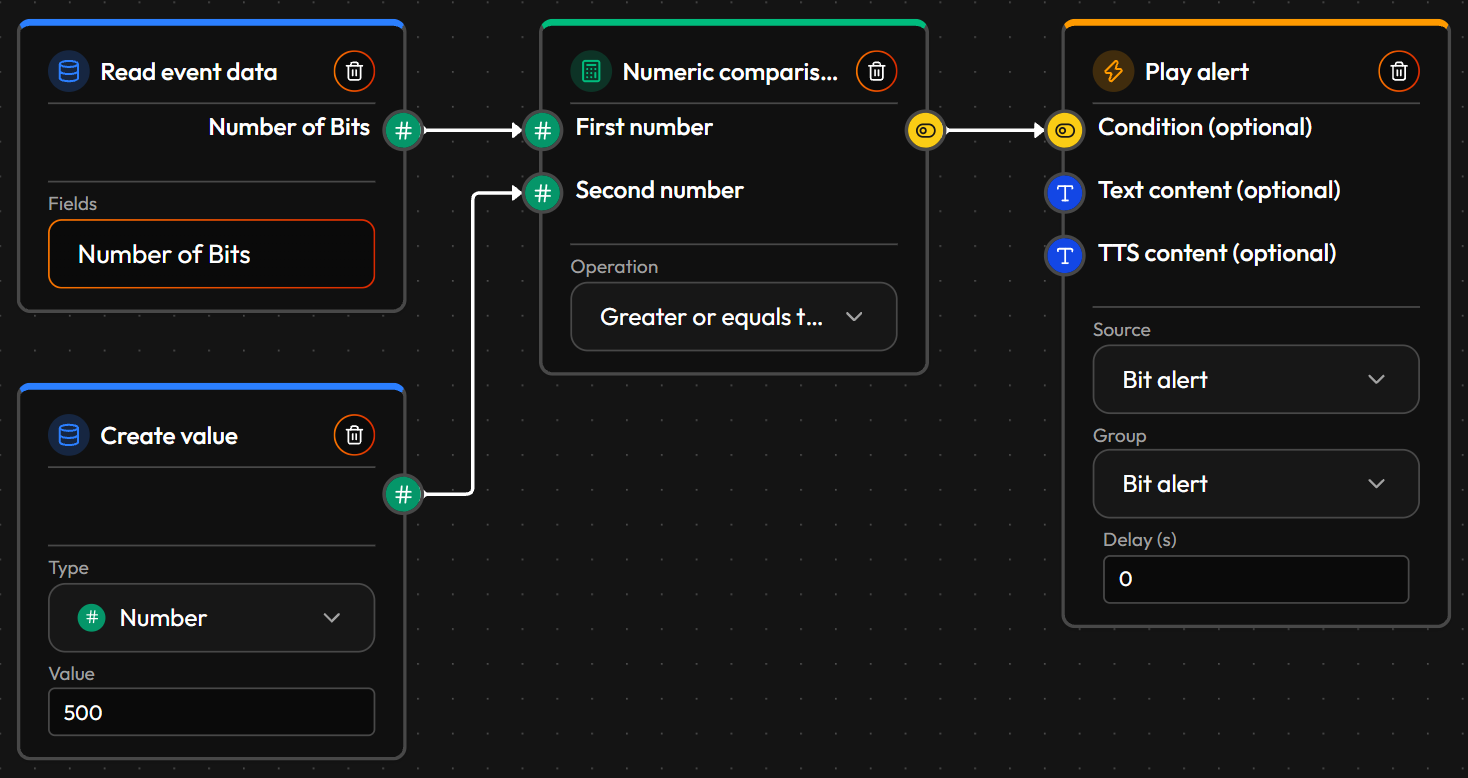Open the Group dropdown
This screenshot has height=778, width=1468.
1256,483
